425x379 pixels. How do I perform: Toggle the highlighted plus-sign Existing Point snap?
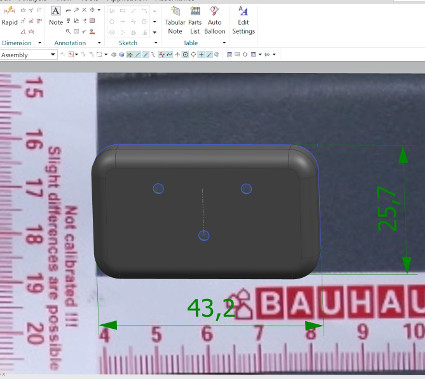(x=201, y=55)
